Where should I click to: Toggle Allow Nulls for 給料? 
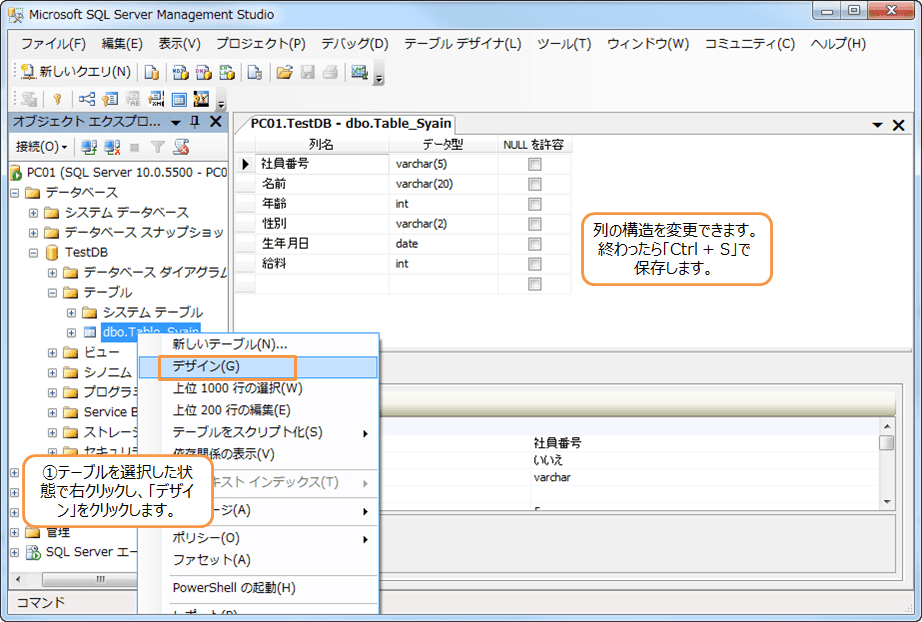[x=535, y=264]
